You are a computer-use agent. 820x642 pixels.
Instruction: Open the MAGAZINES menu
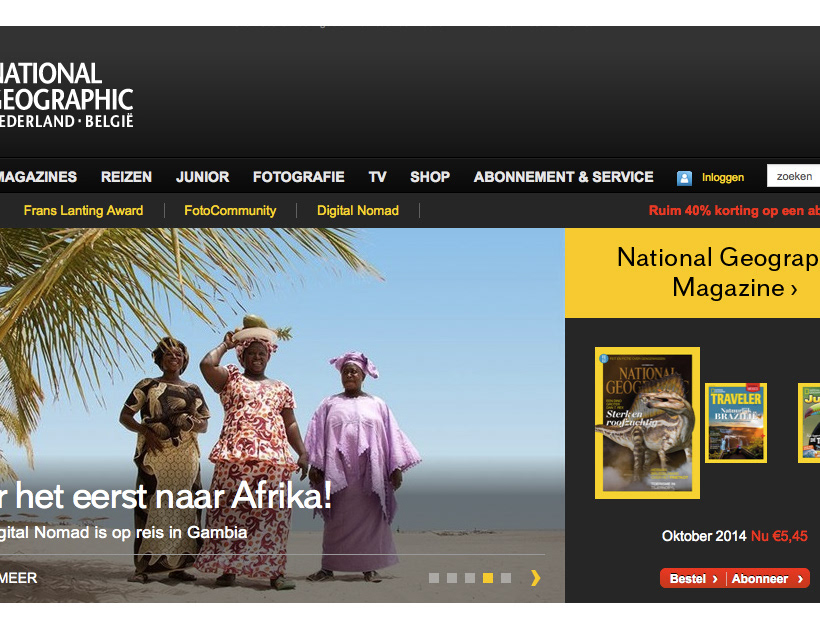(38, 177)
